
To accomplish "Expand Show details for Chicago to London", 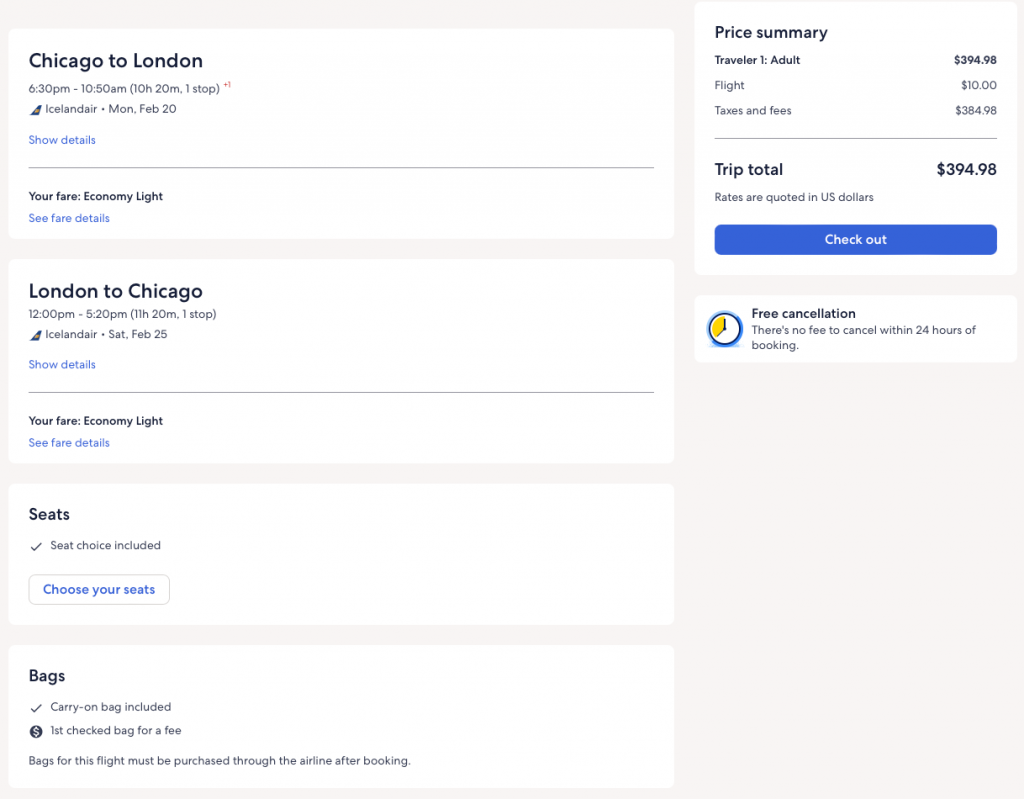I will [x=62, y=140].
